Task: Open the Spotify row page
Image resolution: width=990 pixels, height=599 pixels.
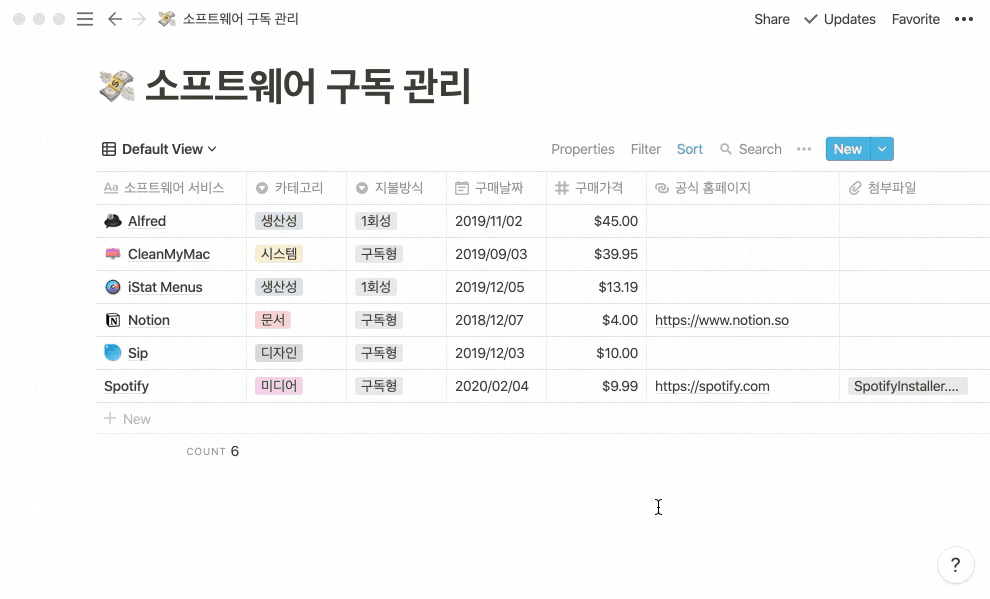Action: (126, 386)
